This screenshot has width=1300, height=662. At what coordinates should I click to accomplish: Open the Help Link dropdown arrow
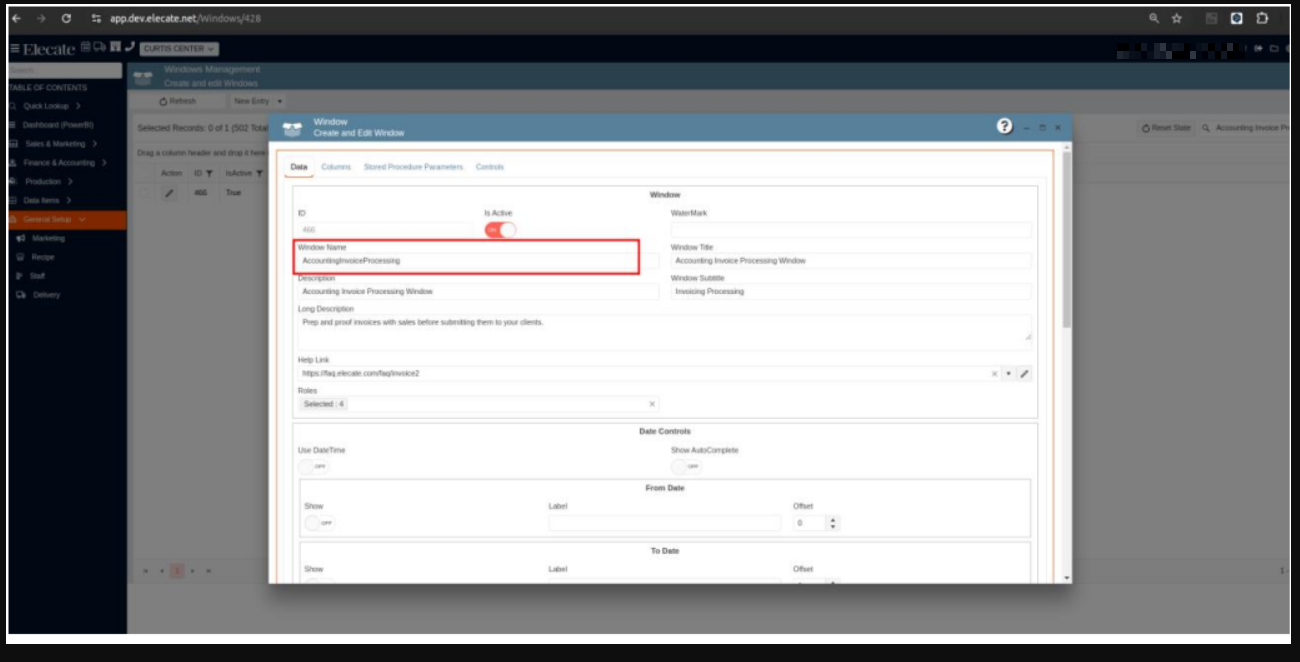coord(1008,374)
